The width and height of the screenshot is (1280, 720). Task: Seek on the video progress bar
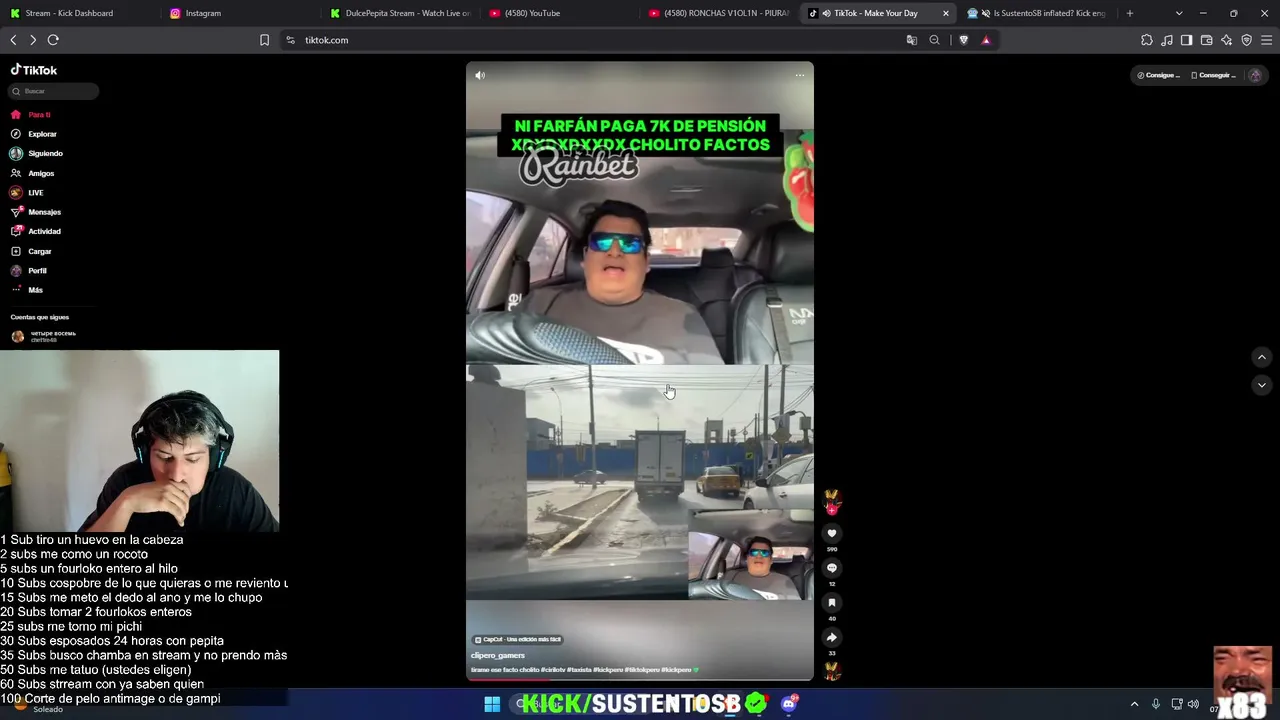tap(640, 680)
